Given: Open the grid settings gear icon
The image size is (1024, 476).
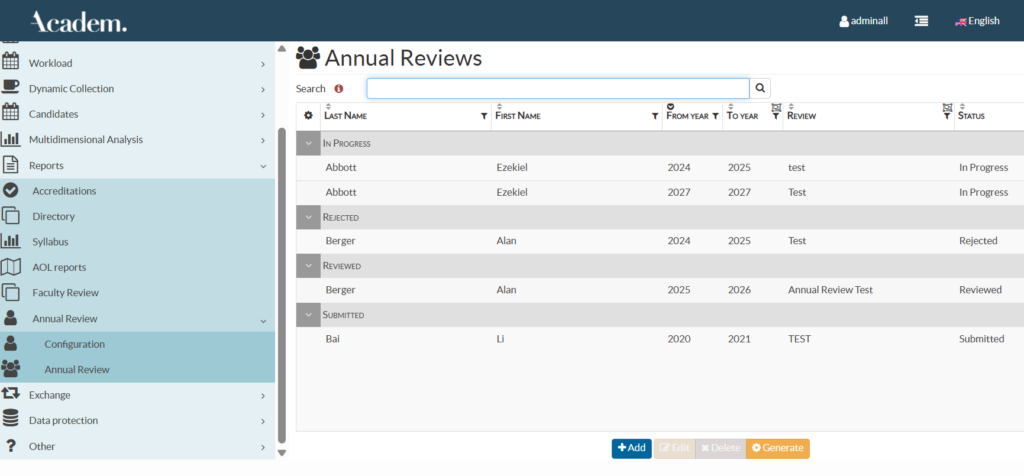Looking at the screenshot, I should click(x=308, y=116).
